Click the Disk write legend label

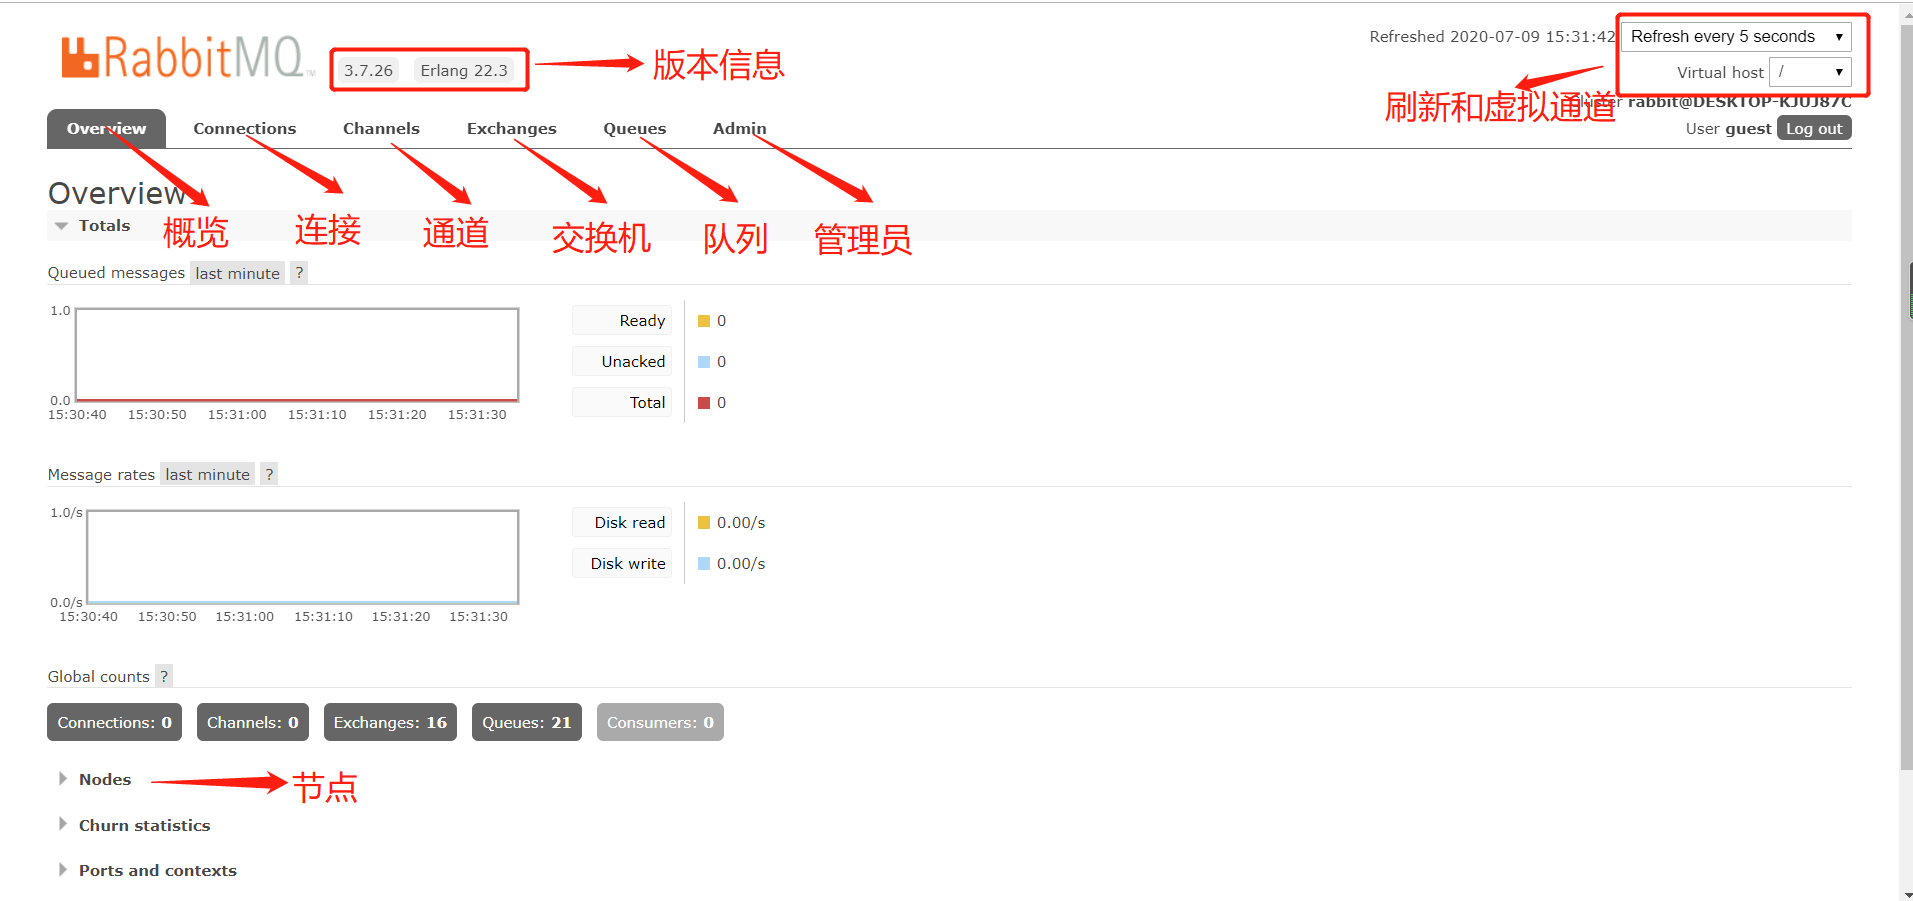[622, 564]
